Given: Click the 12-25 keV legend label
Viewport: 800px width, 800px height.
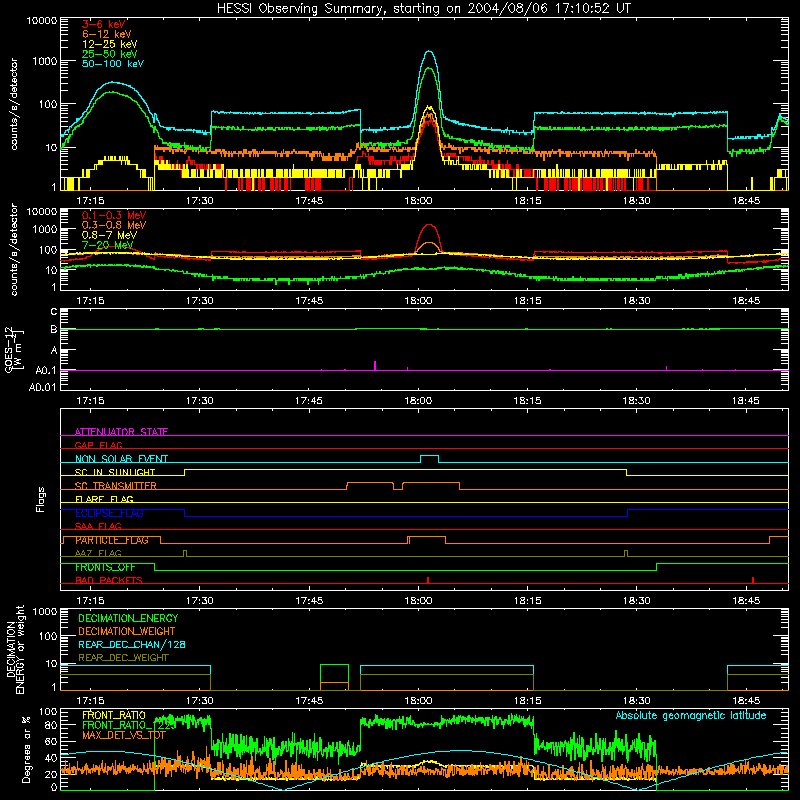Looking at the screenshot, I should coord(110,44).
